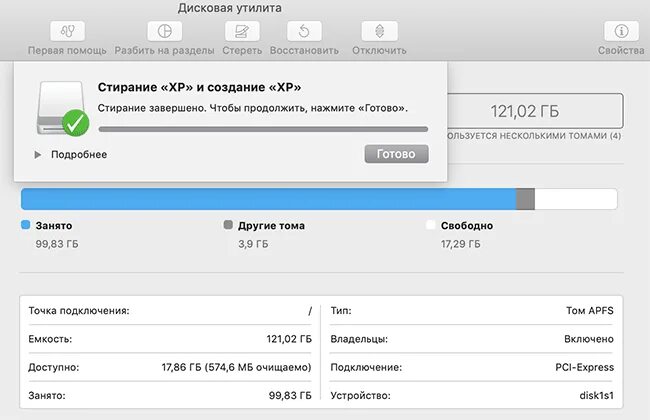
Task: Click the Дисковая утилита window title
Action: coord(230,8)
